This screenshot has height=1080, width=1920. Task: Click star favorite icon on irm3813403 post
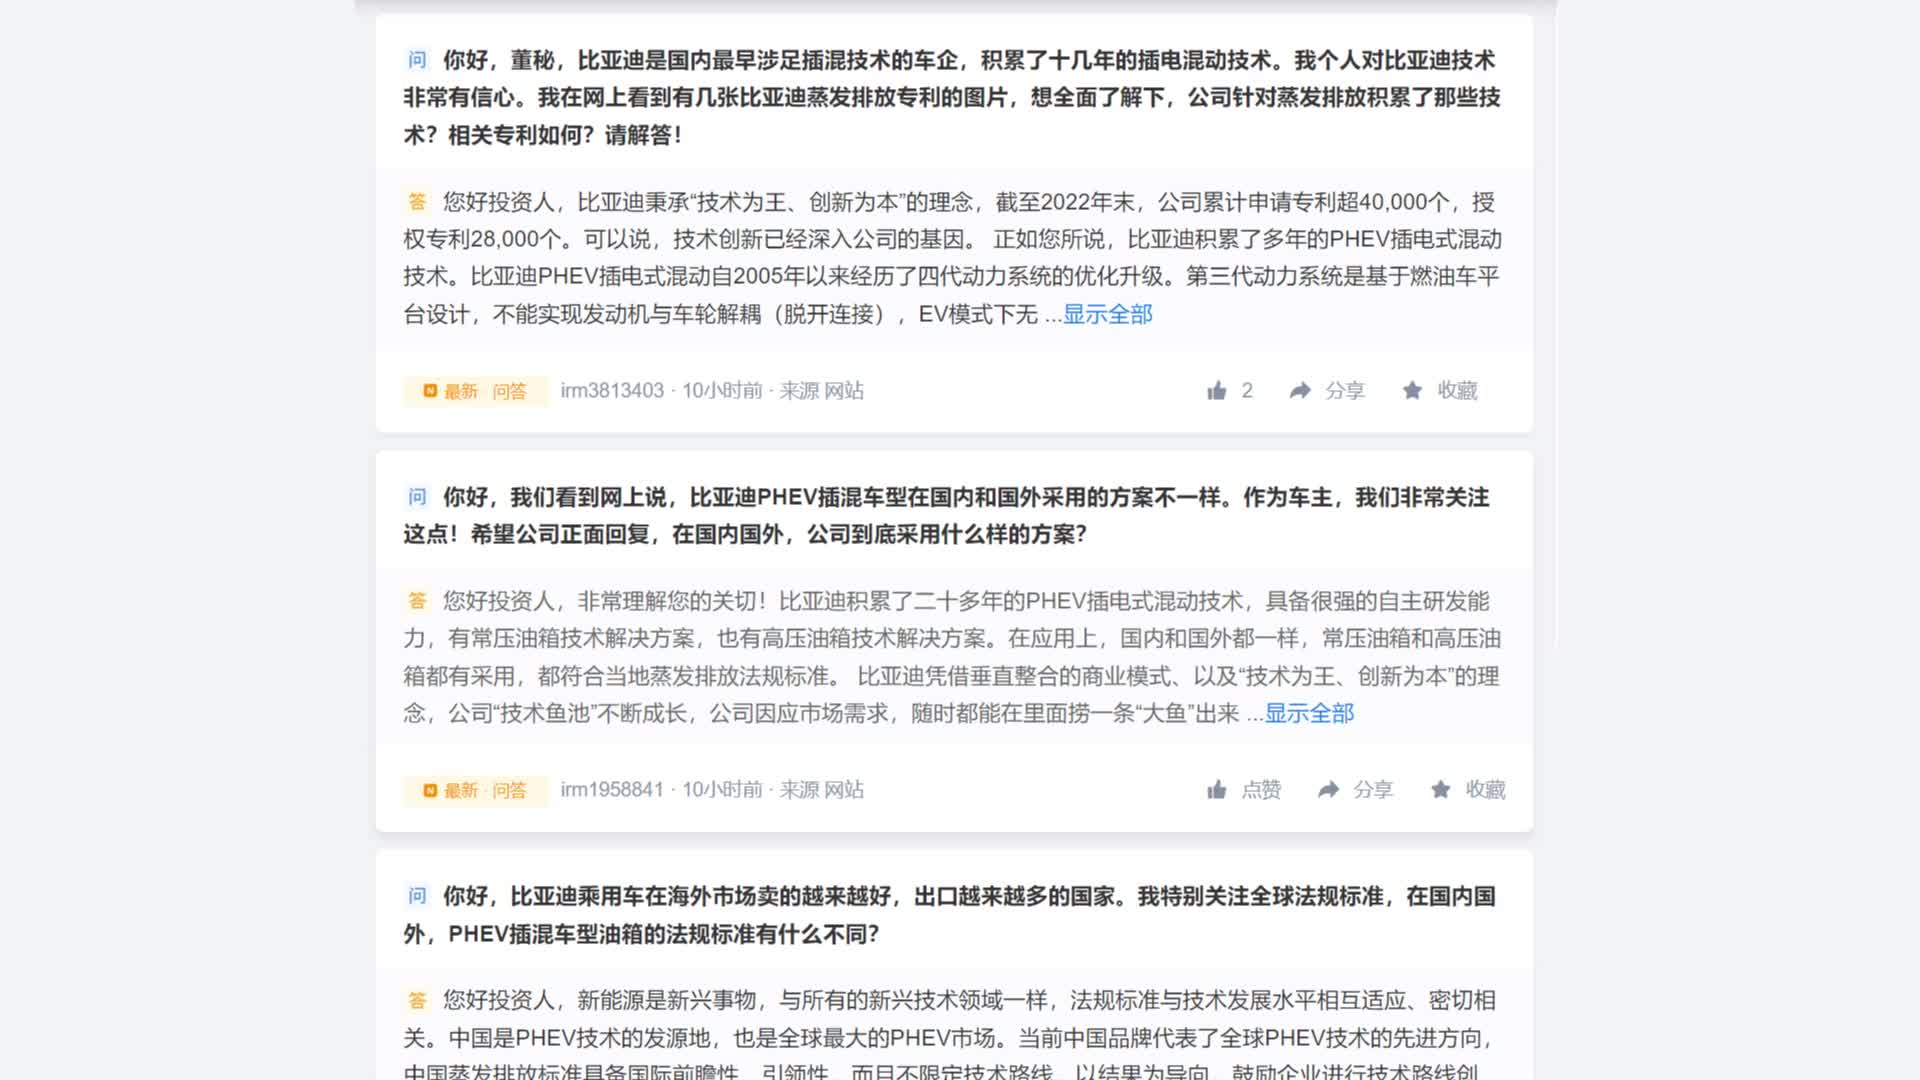(x=1412, y=391)
